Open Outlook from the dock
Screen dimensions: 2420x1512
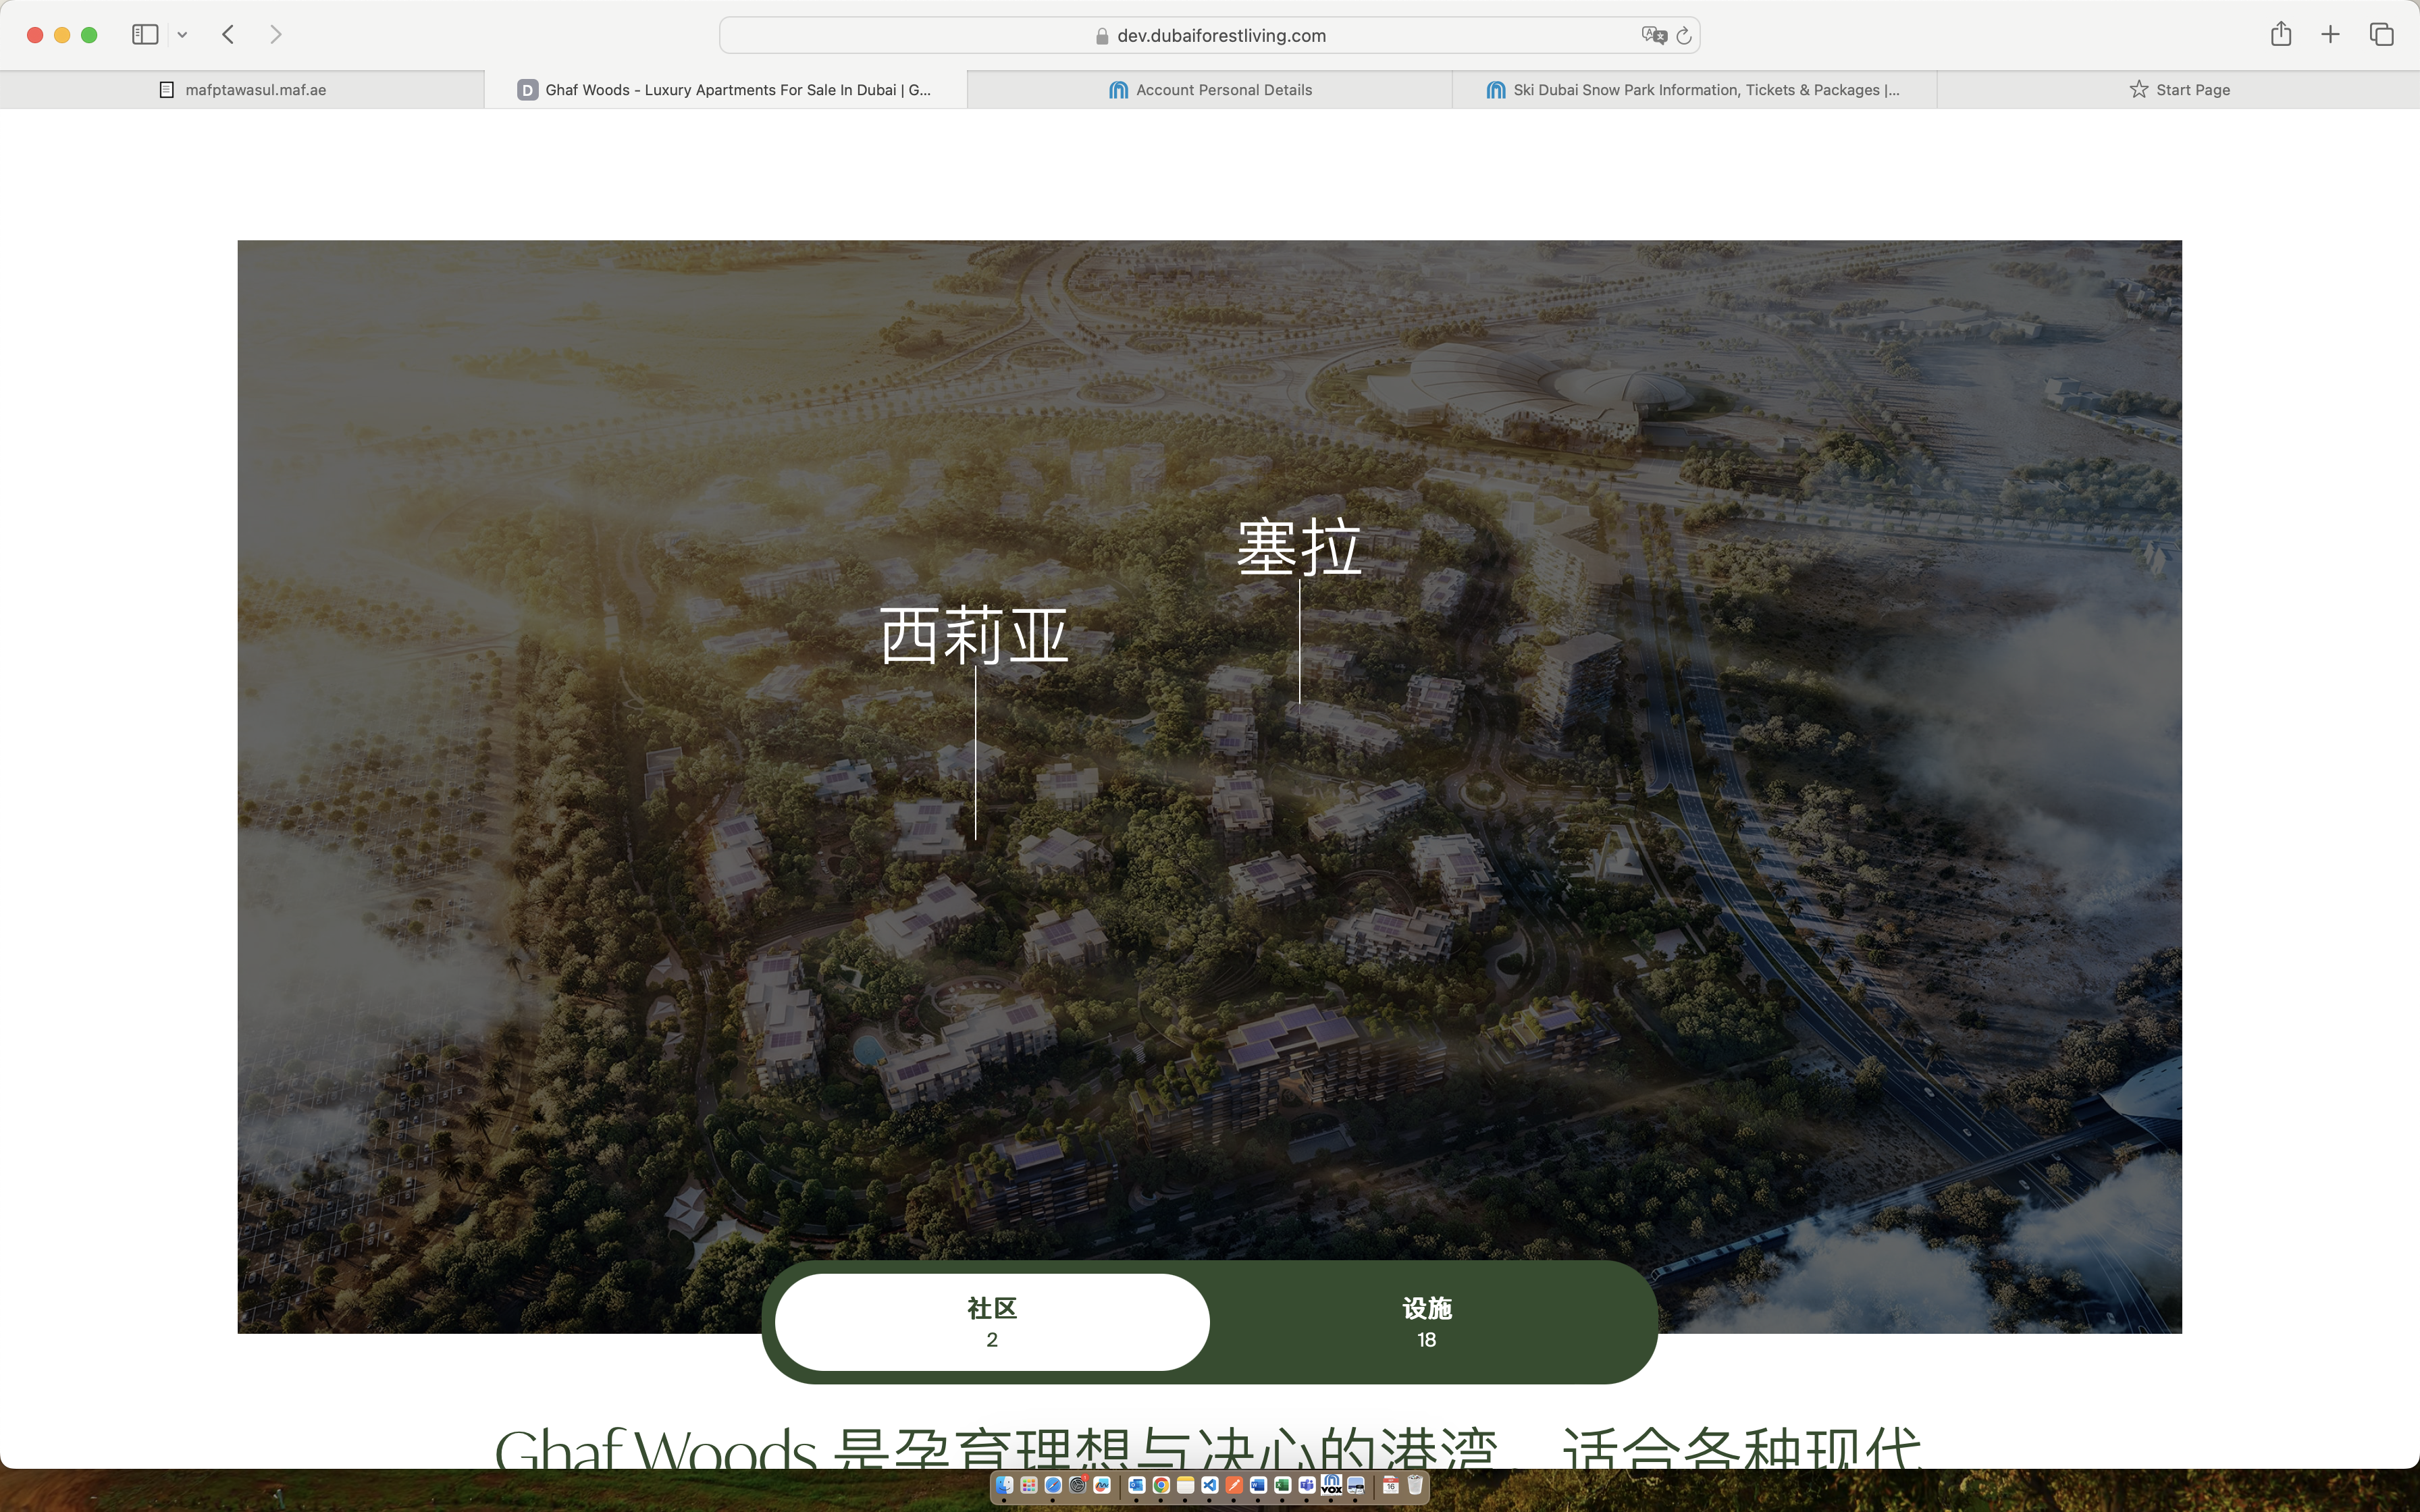click(x=1137, y=1485)
